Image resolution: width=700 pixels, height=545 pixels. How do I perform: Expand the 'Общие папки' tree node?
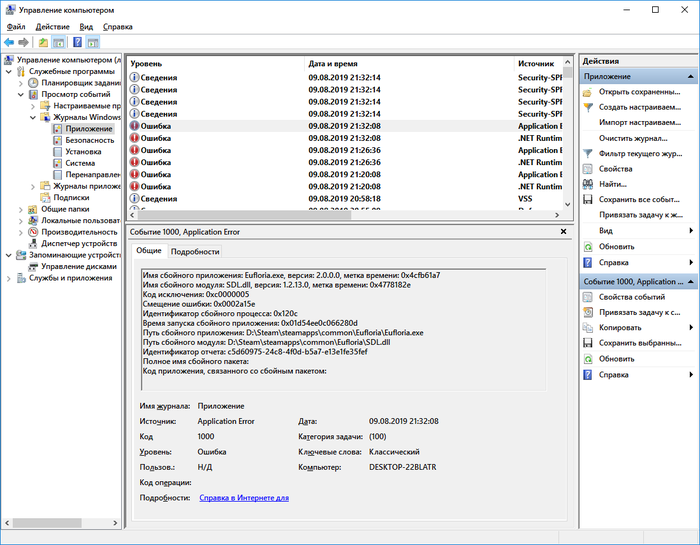(20, 209)
